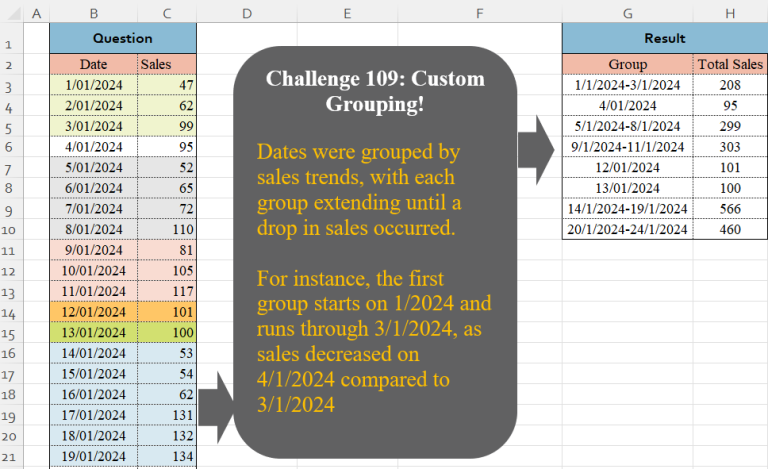Viewport: 768px width, 469px height.
Task: Click the Select All corner triangle
Action: pos(12,13)
